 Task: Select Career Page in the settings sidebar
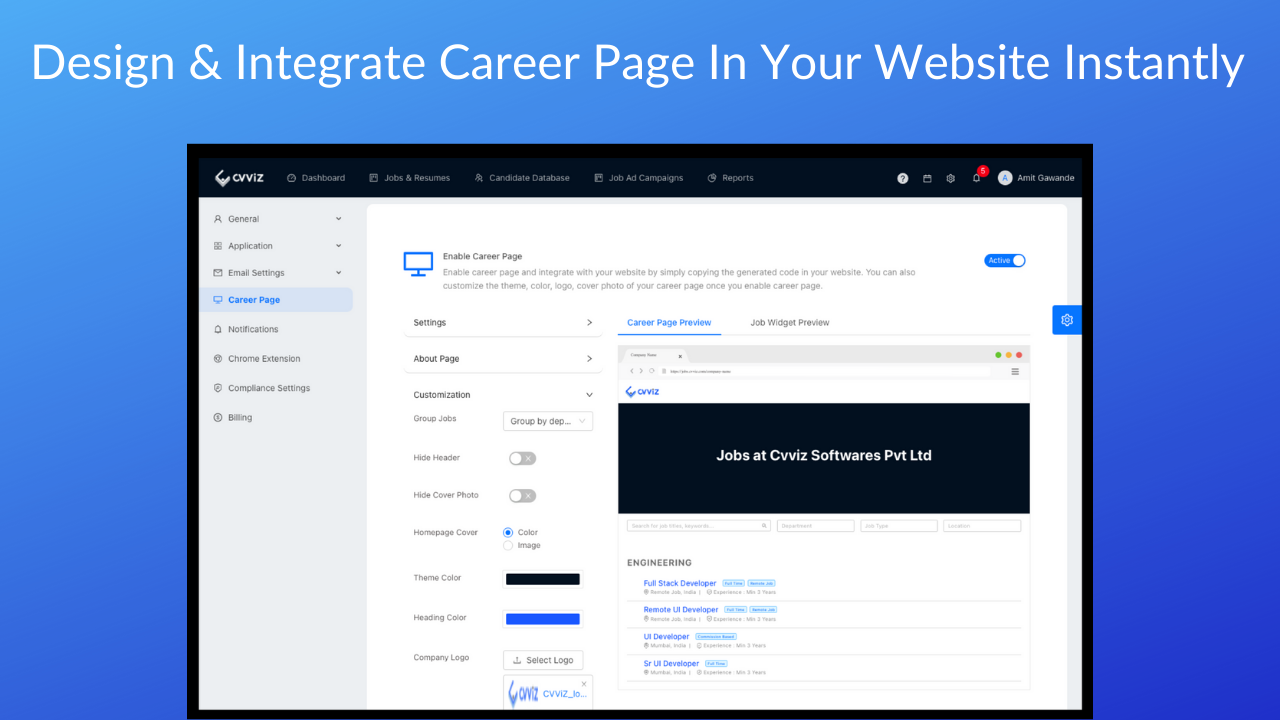coord(276,300)
